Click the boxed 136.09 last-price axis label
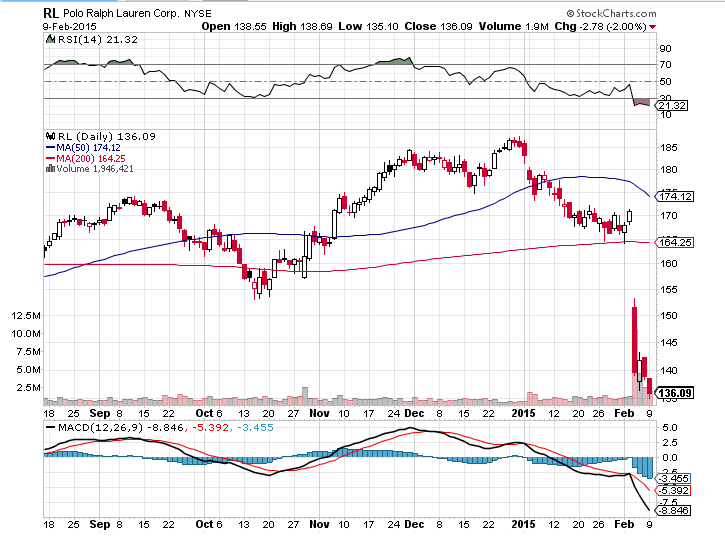Screen dimensions: 725x537 pyautogui.click(x=674, y=393)
